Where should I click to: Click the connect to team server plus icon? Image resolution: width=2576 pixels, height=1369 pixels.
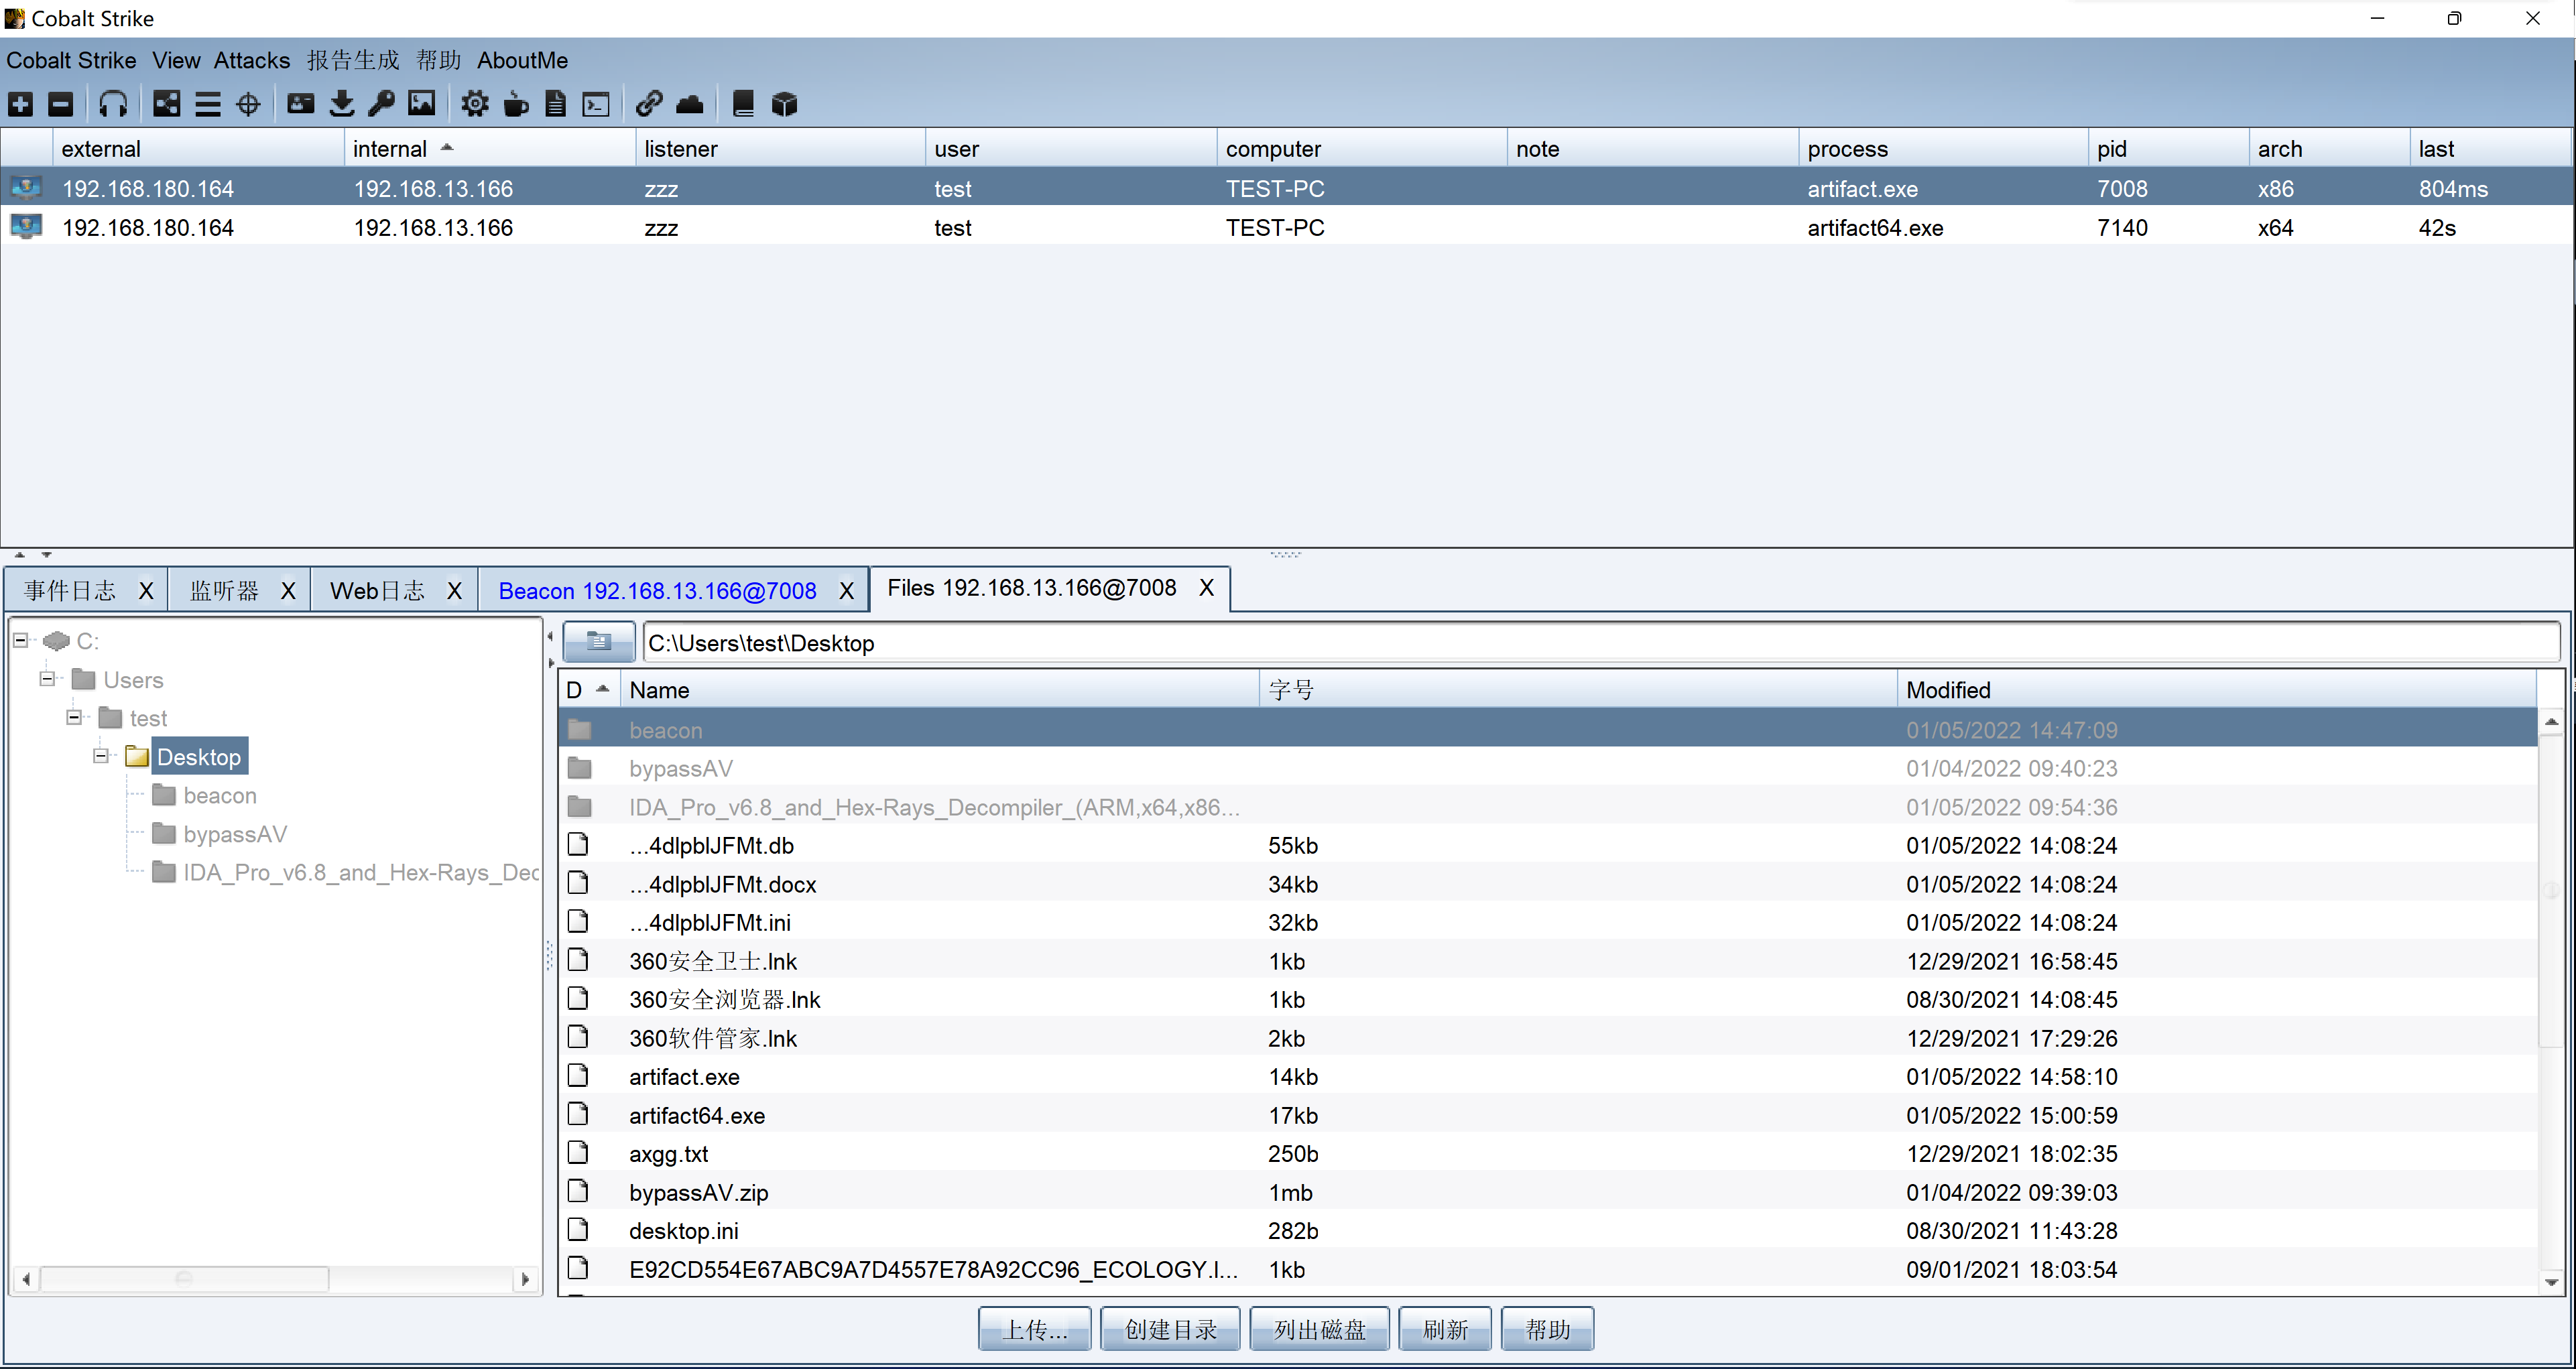pyautogui.click(x=21, y=104)
